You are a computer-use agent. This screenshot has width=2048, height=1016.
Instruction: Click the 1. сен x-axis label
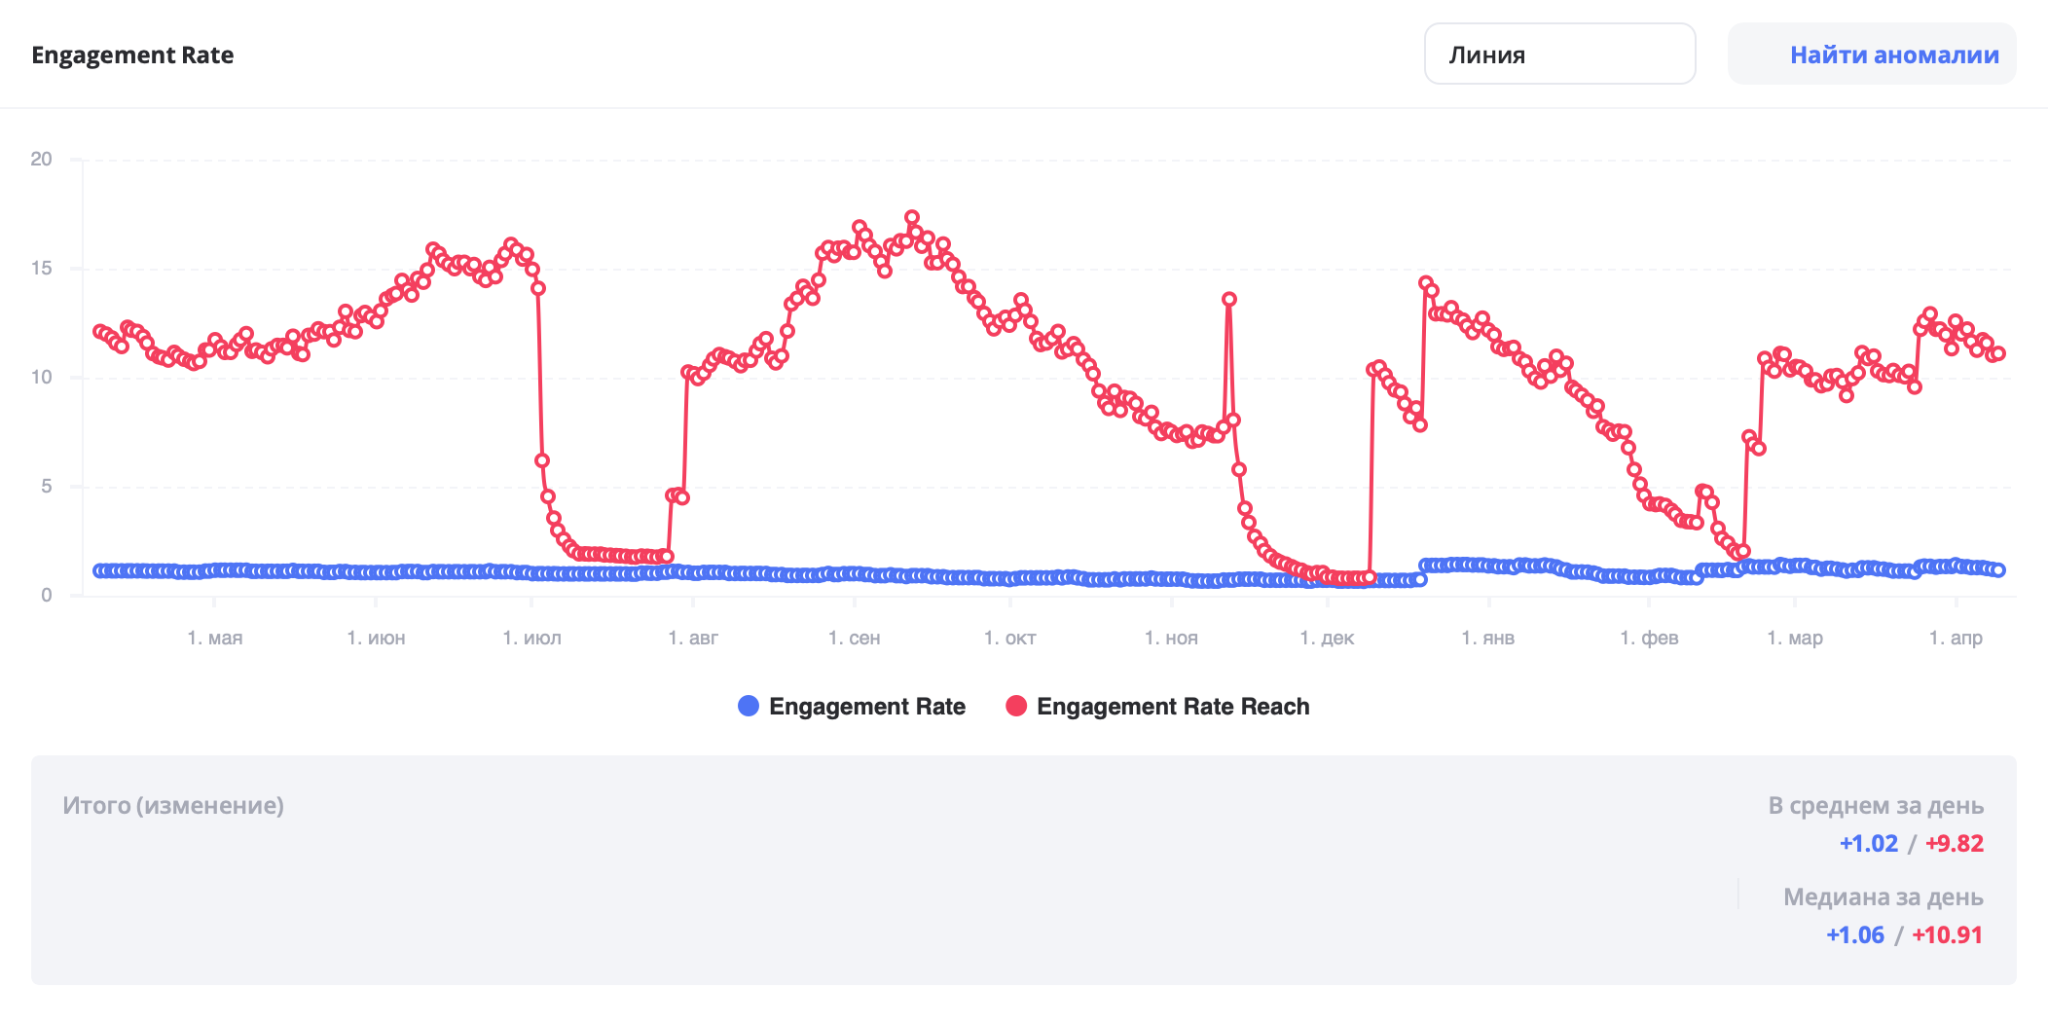point(854,638)
